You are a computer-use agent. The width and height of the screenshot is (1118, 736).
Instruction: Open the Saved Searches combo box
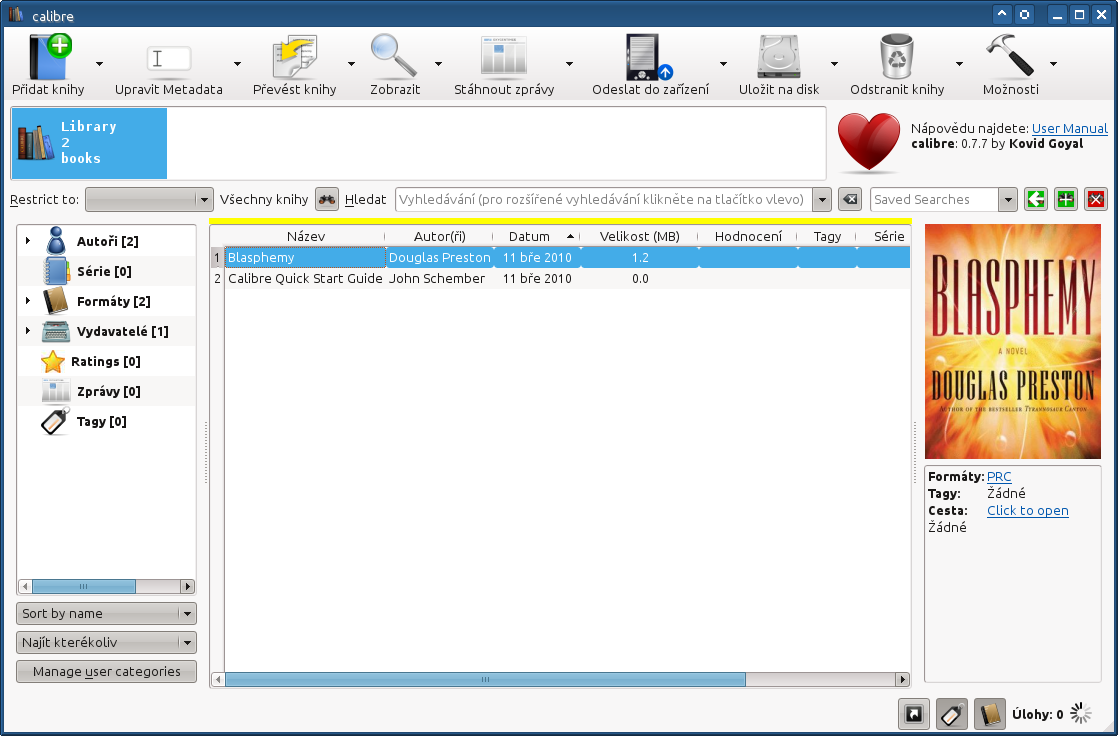point(943,200)
